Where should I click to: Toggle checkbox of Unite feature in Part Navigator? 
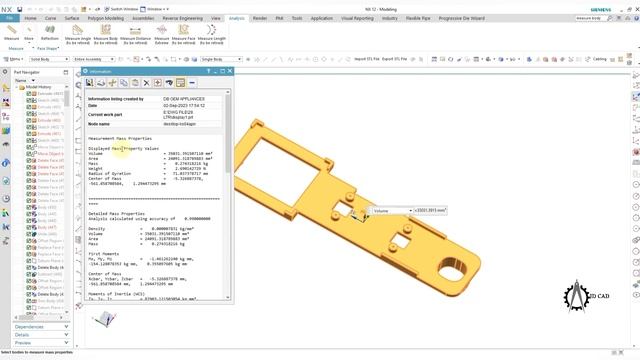click(x=29, y=234)
